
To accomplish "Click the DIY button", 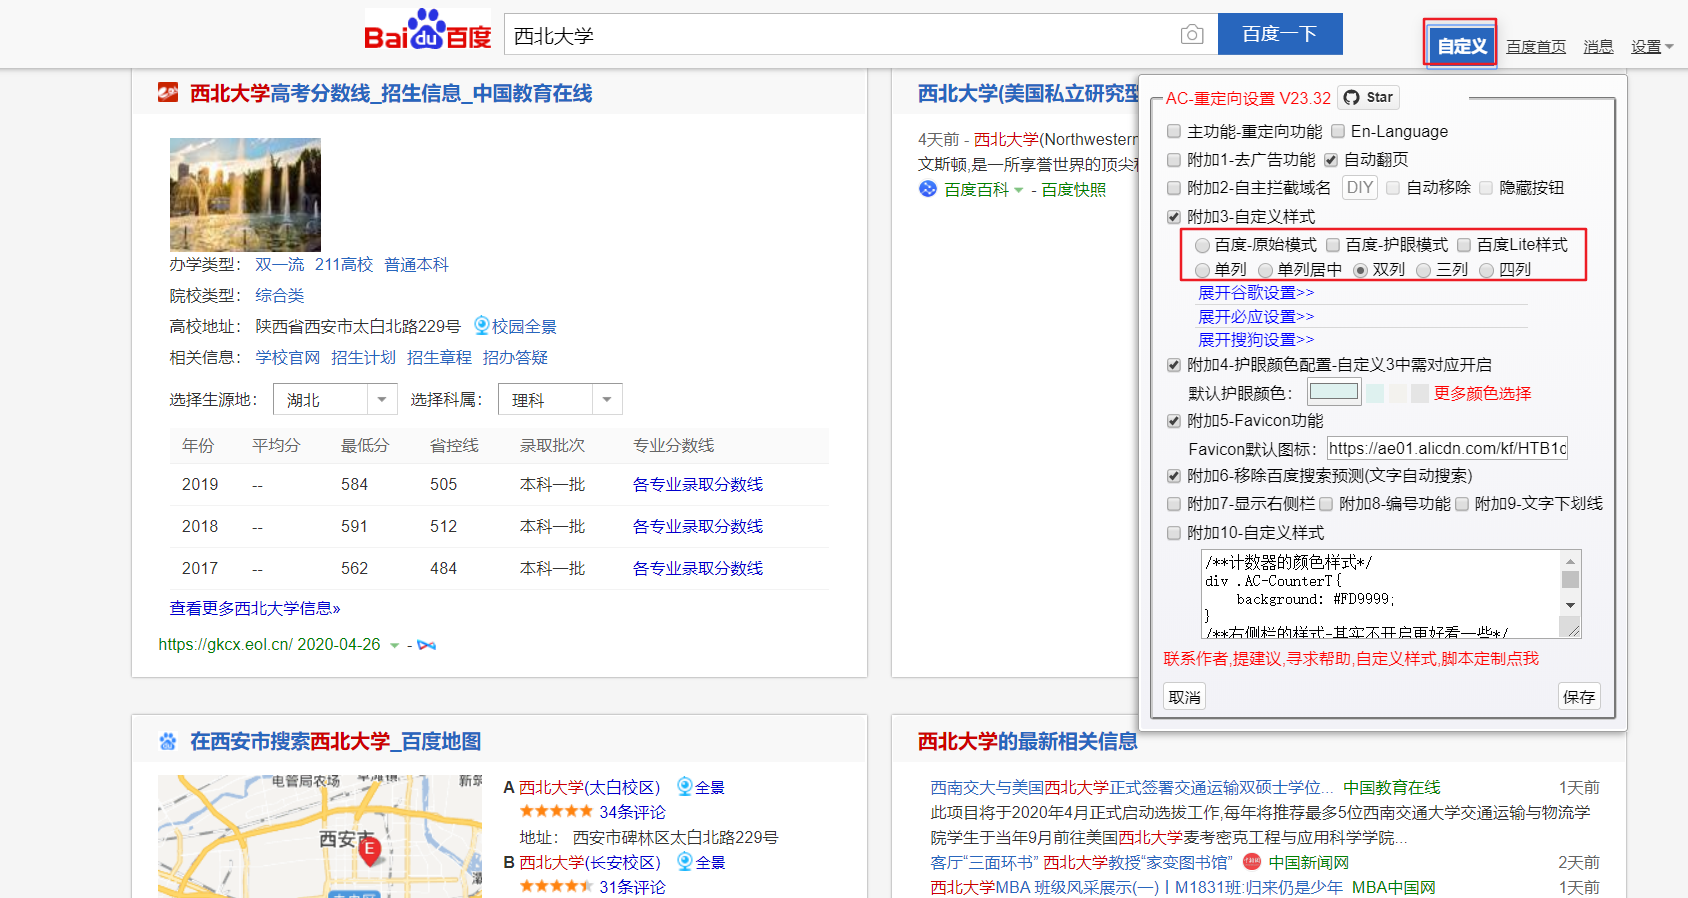I will [x=1360, y=187].
